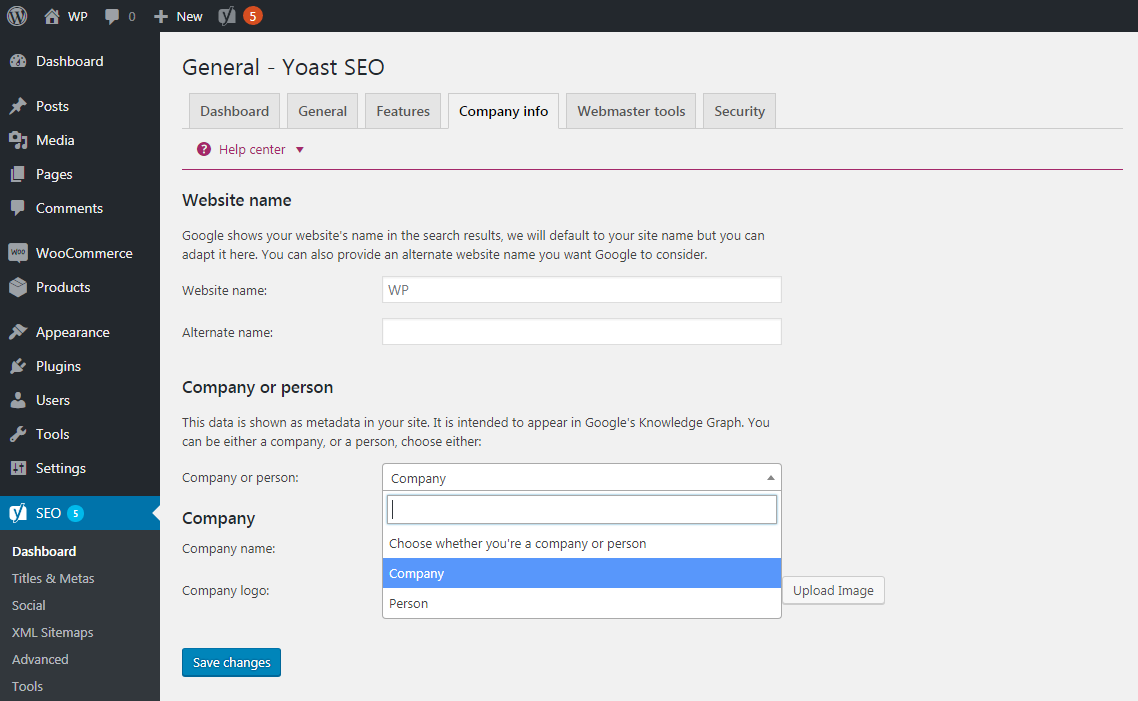Click the Upload Image button
The width and height of the screenshot is (1138, 701).
coord(833,590)
